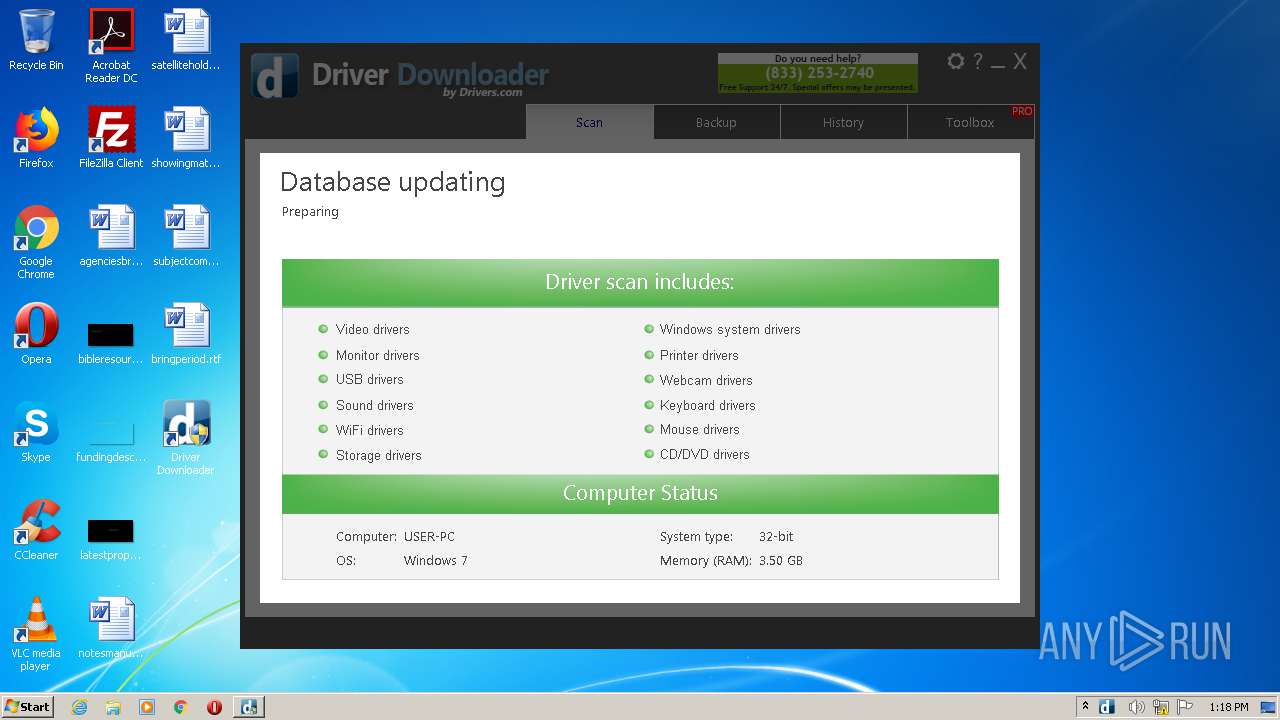
Task: Open the FileZilla Client shortcut
Action: [x=111, y=138]
